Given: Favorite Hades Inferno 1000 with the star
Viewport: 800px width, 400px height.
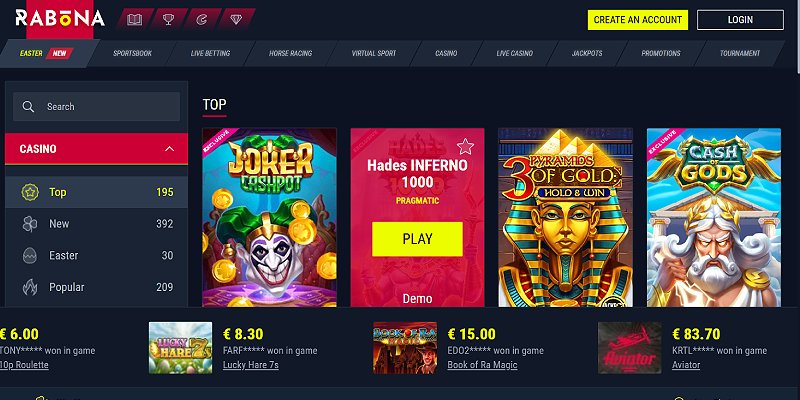Looking at the screenshot, I should pyautogui.click(x=465, y=147).
